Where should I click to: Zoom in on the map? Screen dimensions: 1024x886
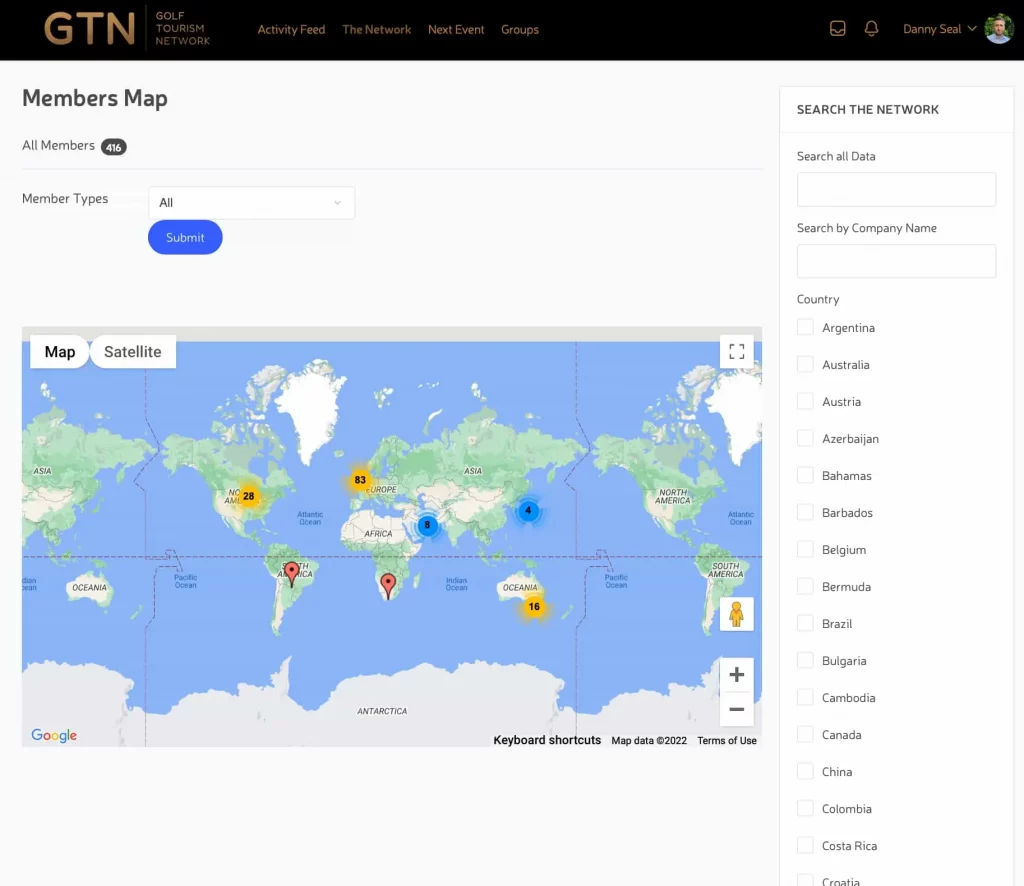coord(736,675)
